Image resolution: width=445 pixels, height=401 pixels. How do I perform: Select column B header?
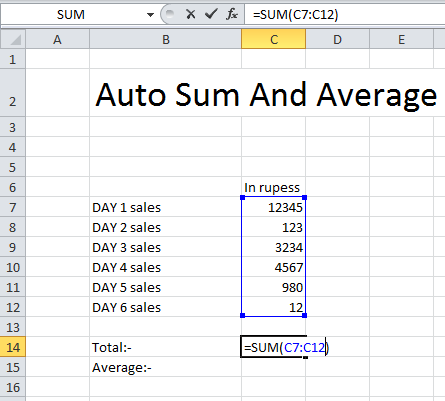tap(166, 39)
